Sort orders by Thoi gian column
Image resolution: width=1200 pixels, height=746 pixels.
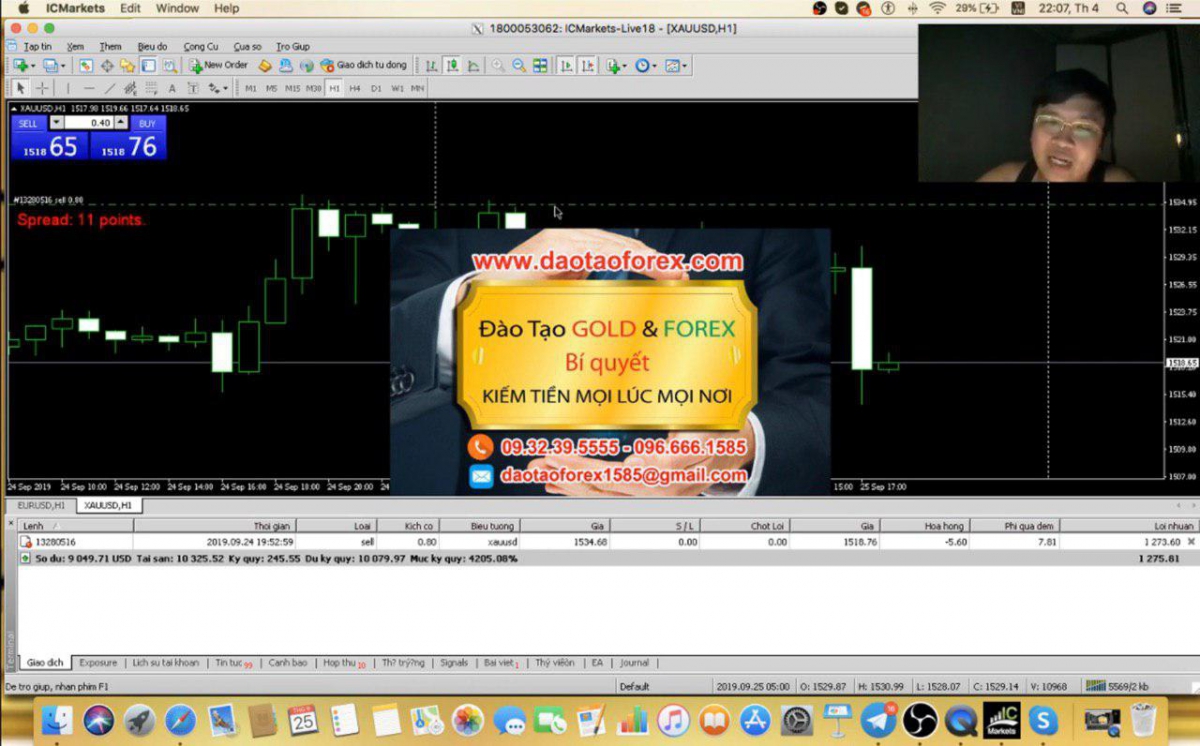[215, 525]
